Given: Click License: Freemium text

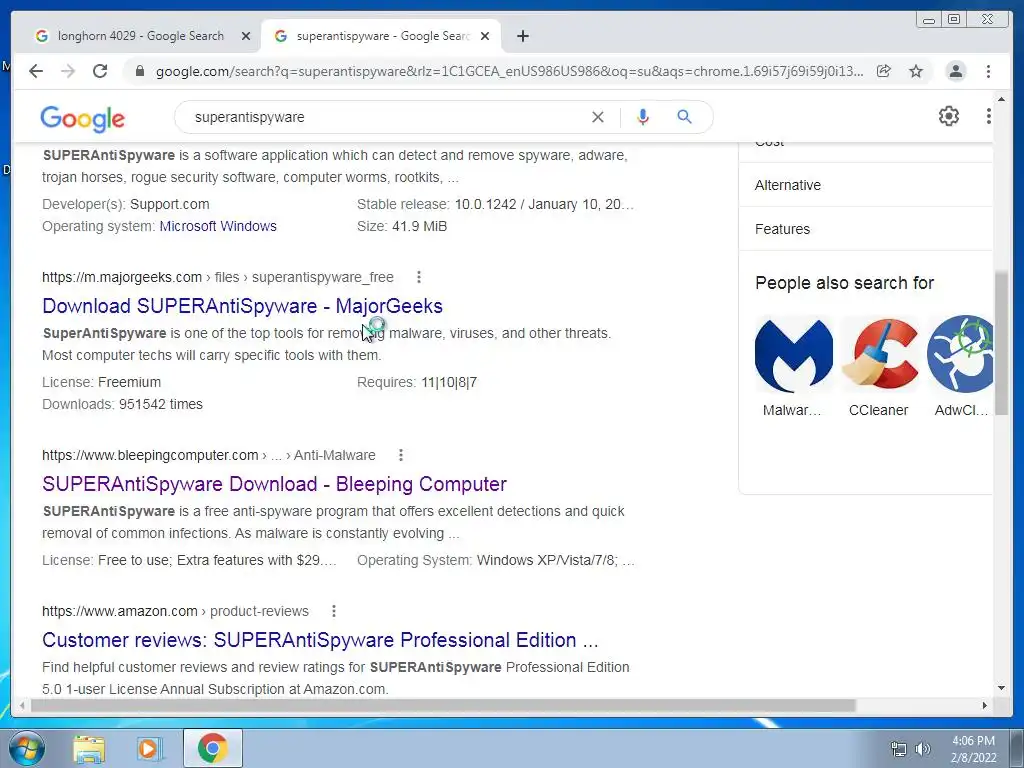Looking at the screenshot, I should (x=101, y=382).
